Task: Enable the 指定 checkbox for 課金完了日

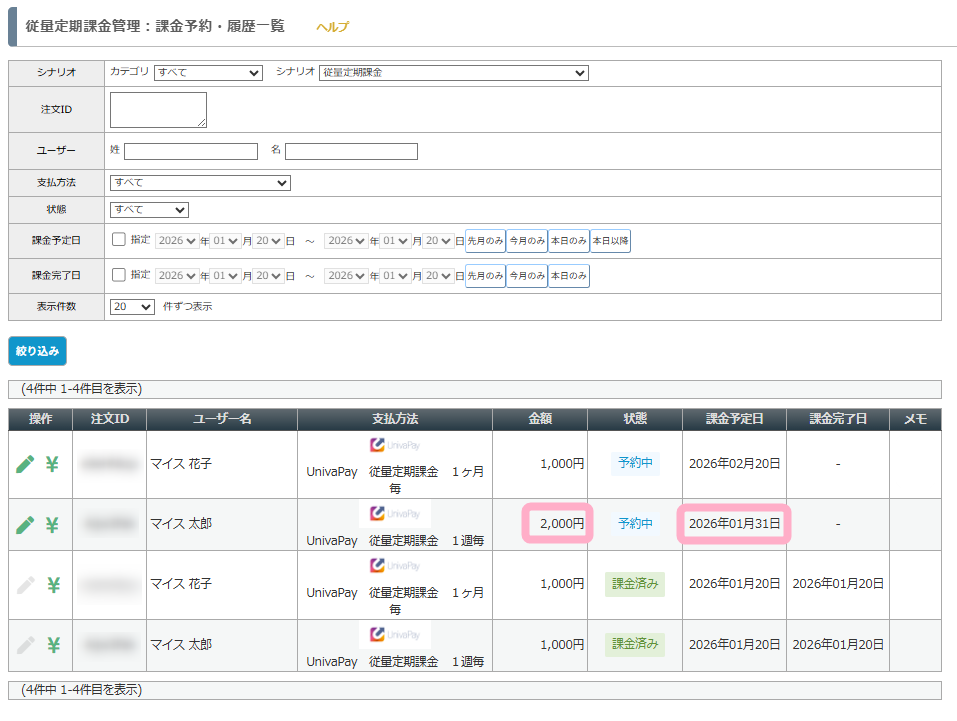Action: coord(119,275)
